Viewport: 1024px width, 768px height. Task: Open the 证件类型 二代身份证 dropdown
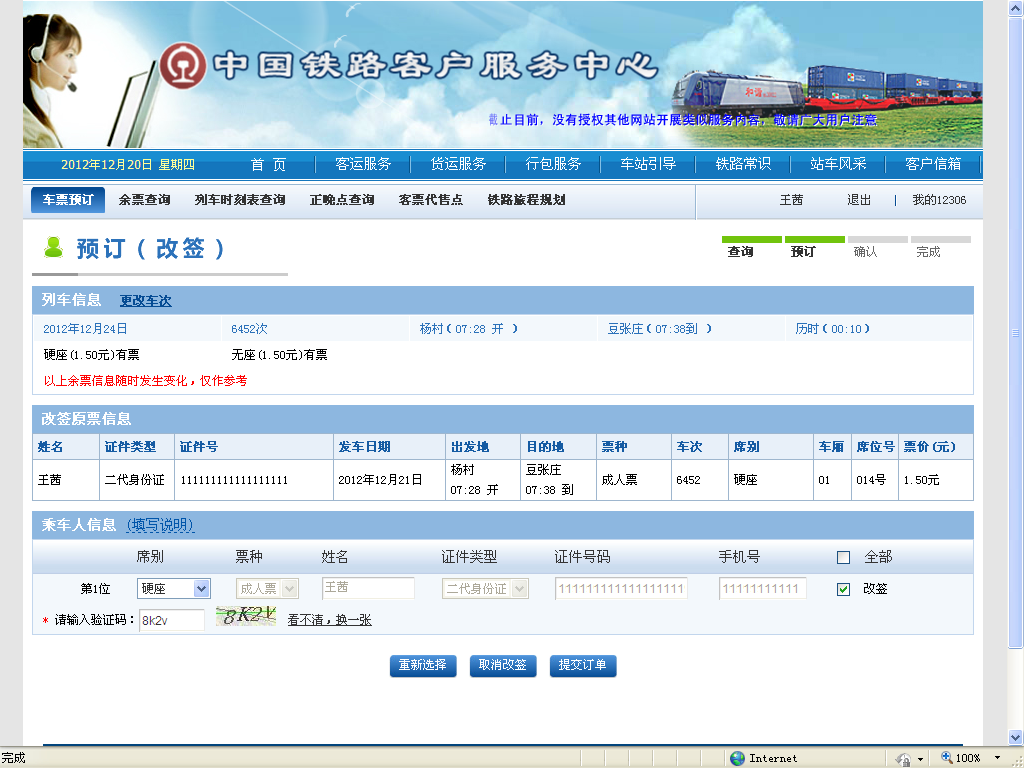(x=485, y=588)
